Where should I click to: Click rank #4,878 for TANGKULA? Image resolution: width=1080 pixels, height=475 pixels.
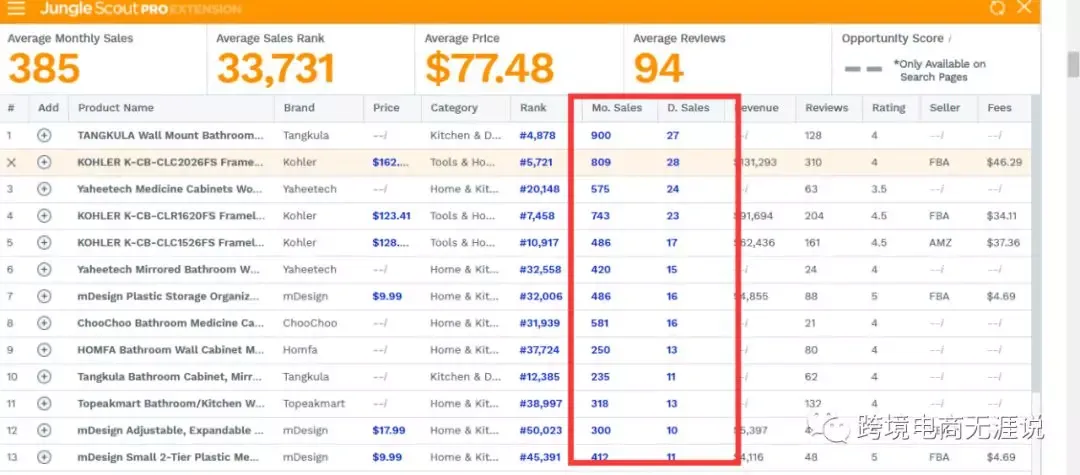[537, 136]
